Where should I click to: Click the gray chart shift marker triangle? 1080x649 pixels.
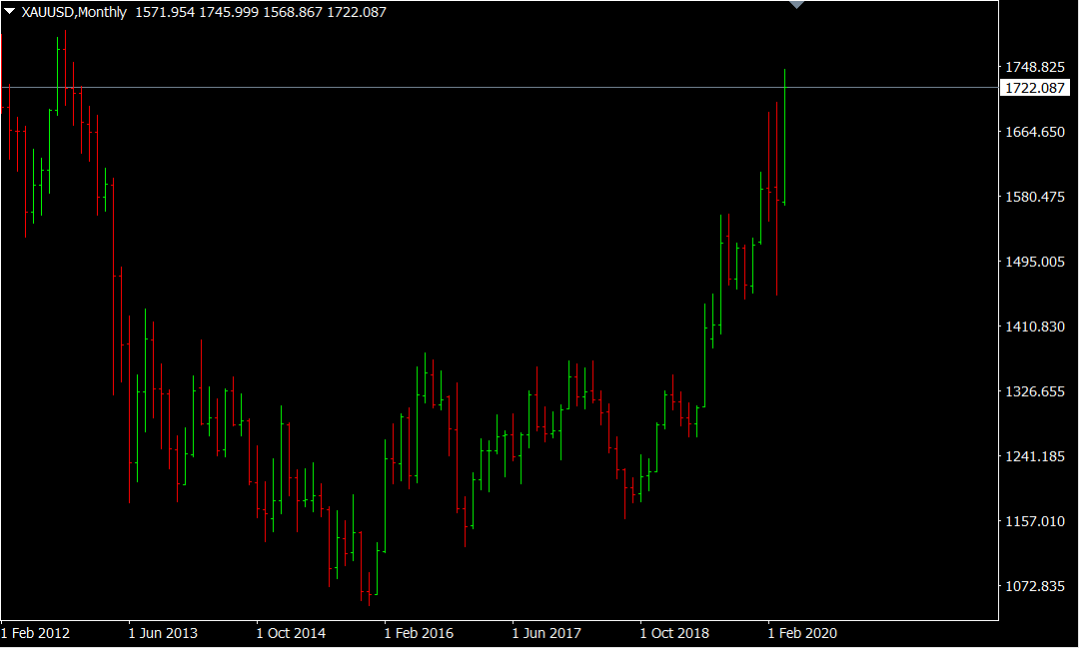(x=797, y=4)
